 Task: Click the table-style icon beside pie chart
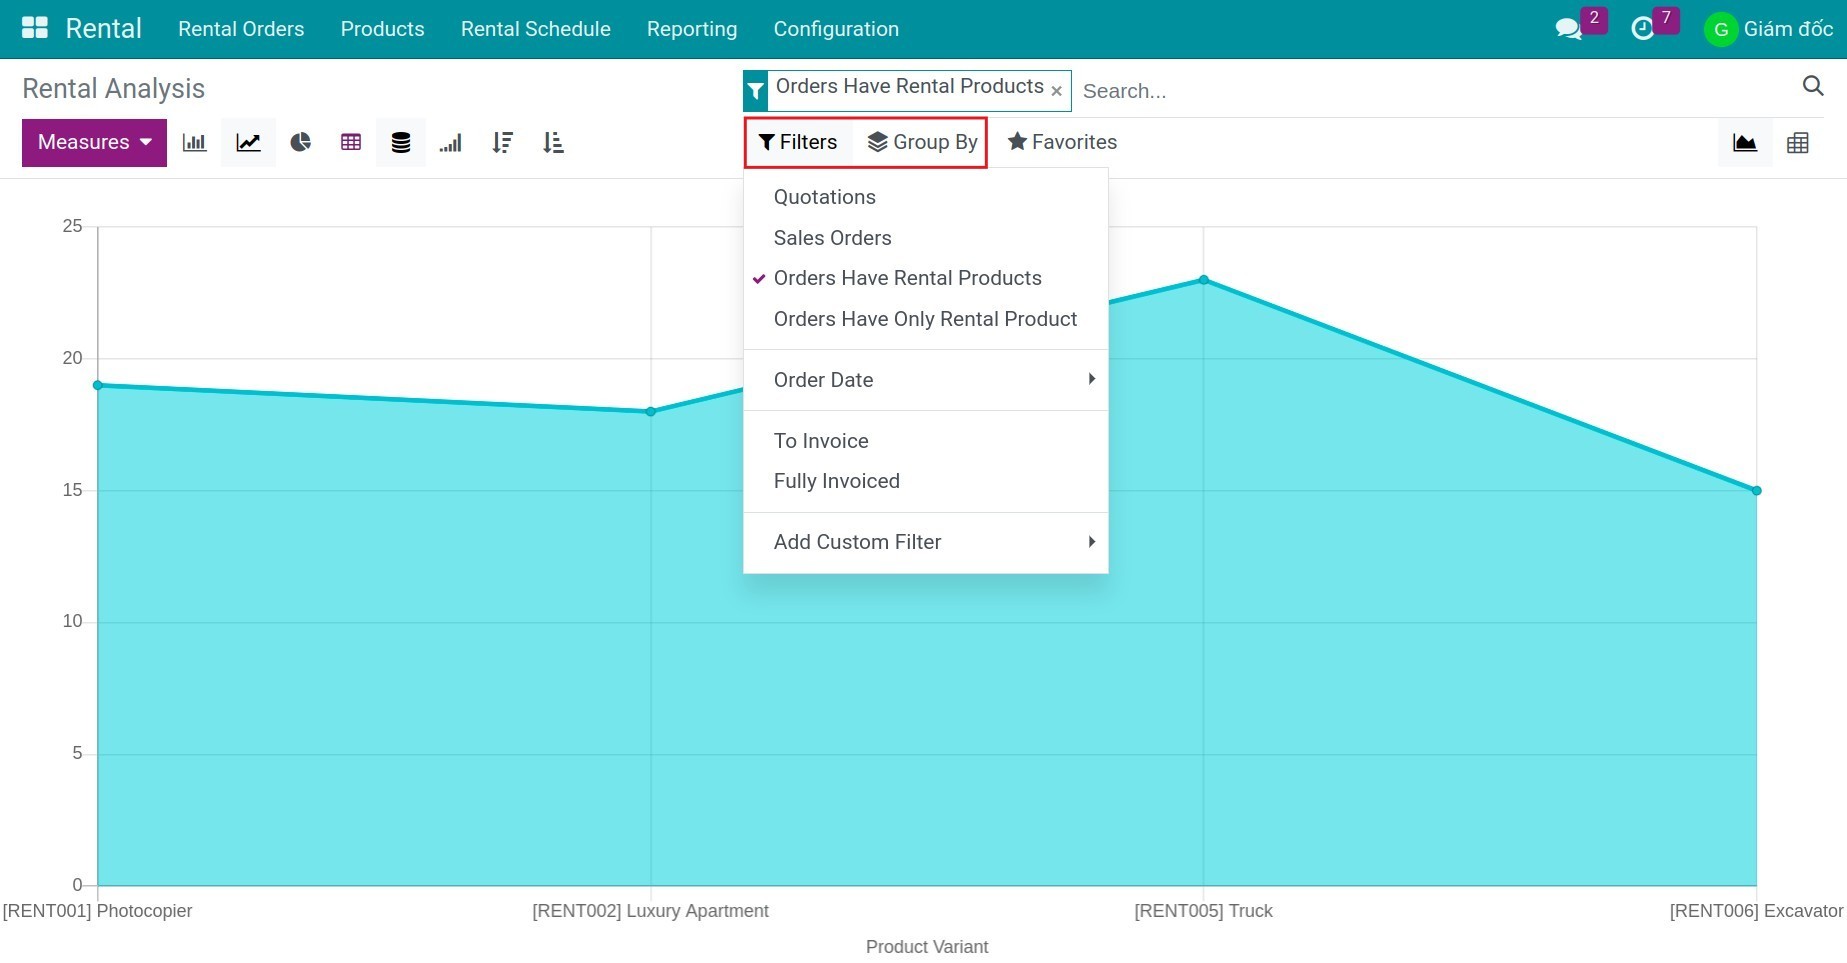coord(351,143)
